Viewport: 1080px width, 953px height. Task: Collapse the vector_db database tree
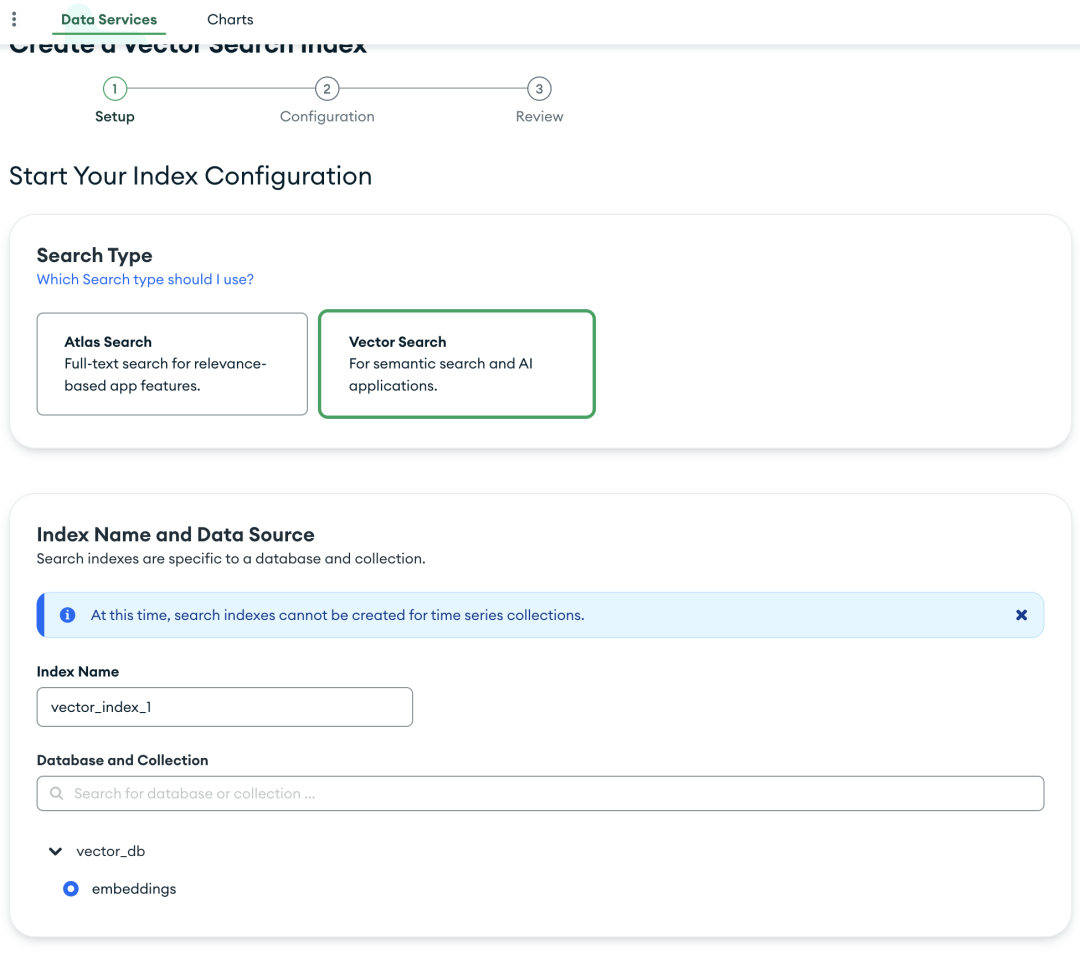(x=56, y=852)
